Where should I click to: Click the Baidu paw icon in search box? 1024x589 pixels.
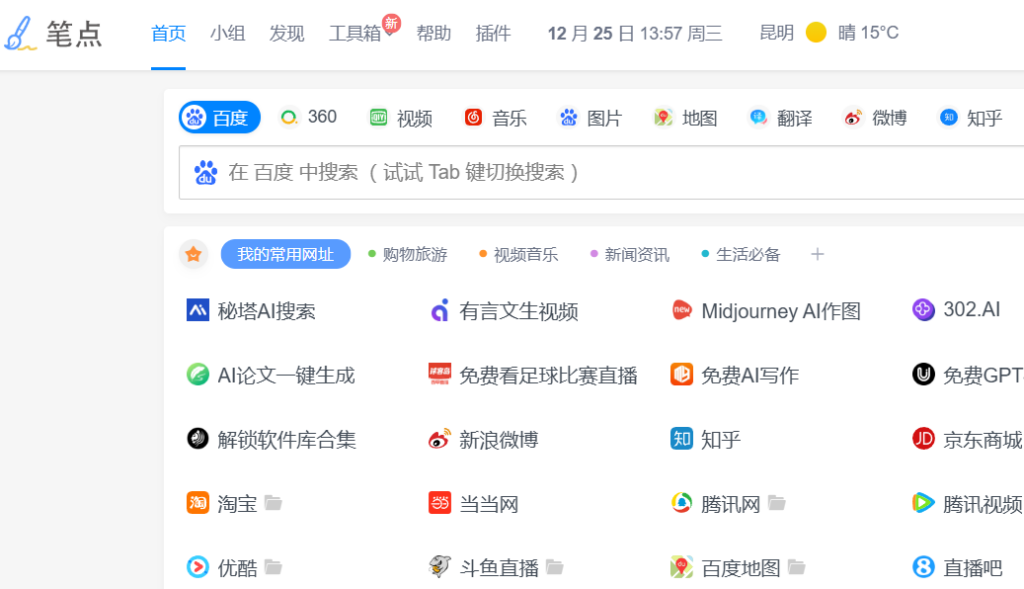(x=205, y=173)
